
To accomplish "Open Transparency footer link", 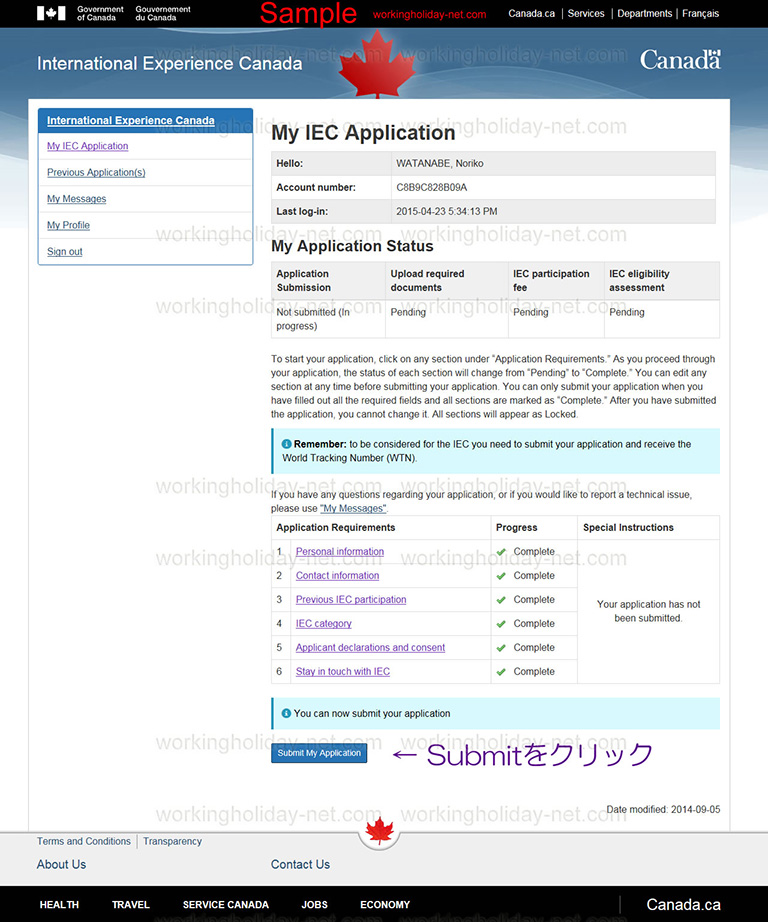I will point(172,841).
